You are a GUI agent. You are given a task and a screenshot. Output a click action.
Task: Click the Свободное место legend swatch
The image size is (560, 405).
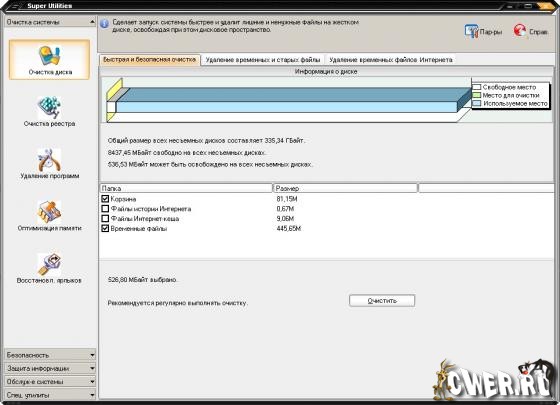(x=477, y=87)
